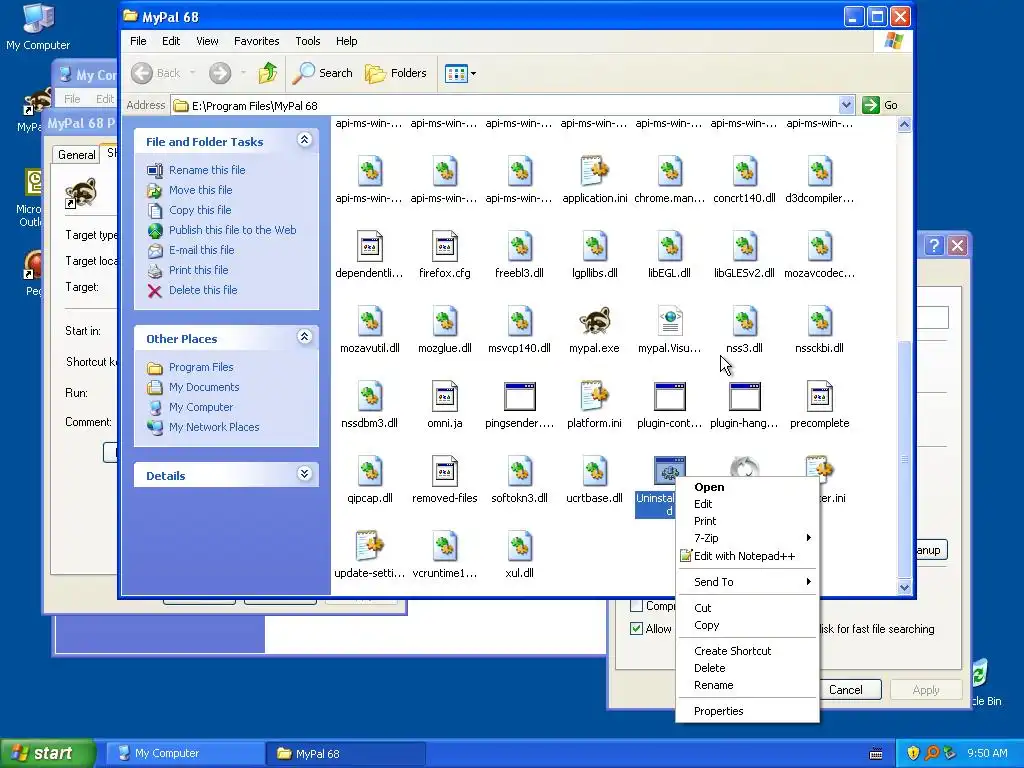Click the security shield tray icon
1024x768 pixels.
(x=913, y=753)
